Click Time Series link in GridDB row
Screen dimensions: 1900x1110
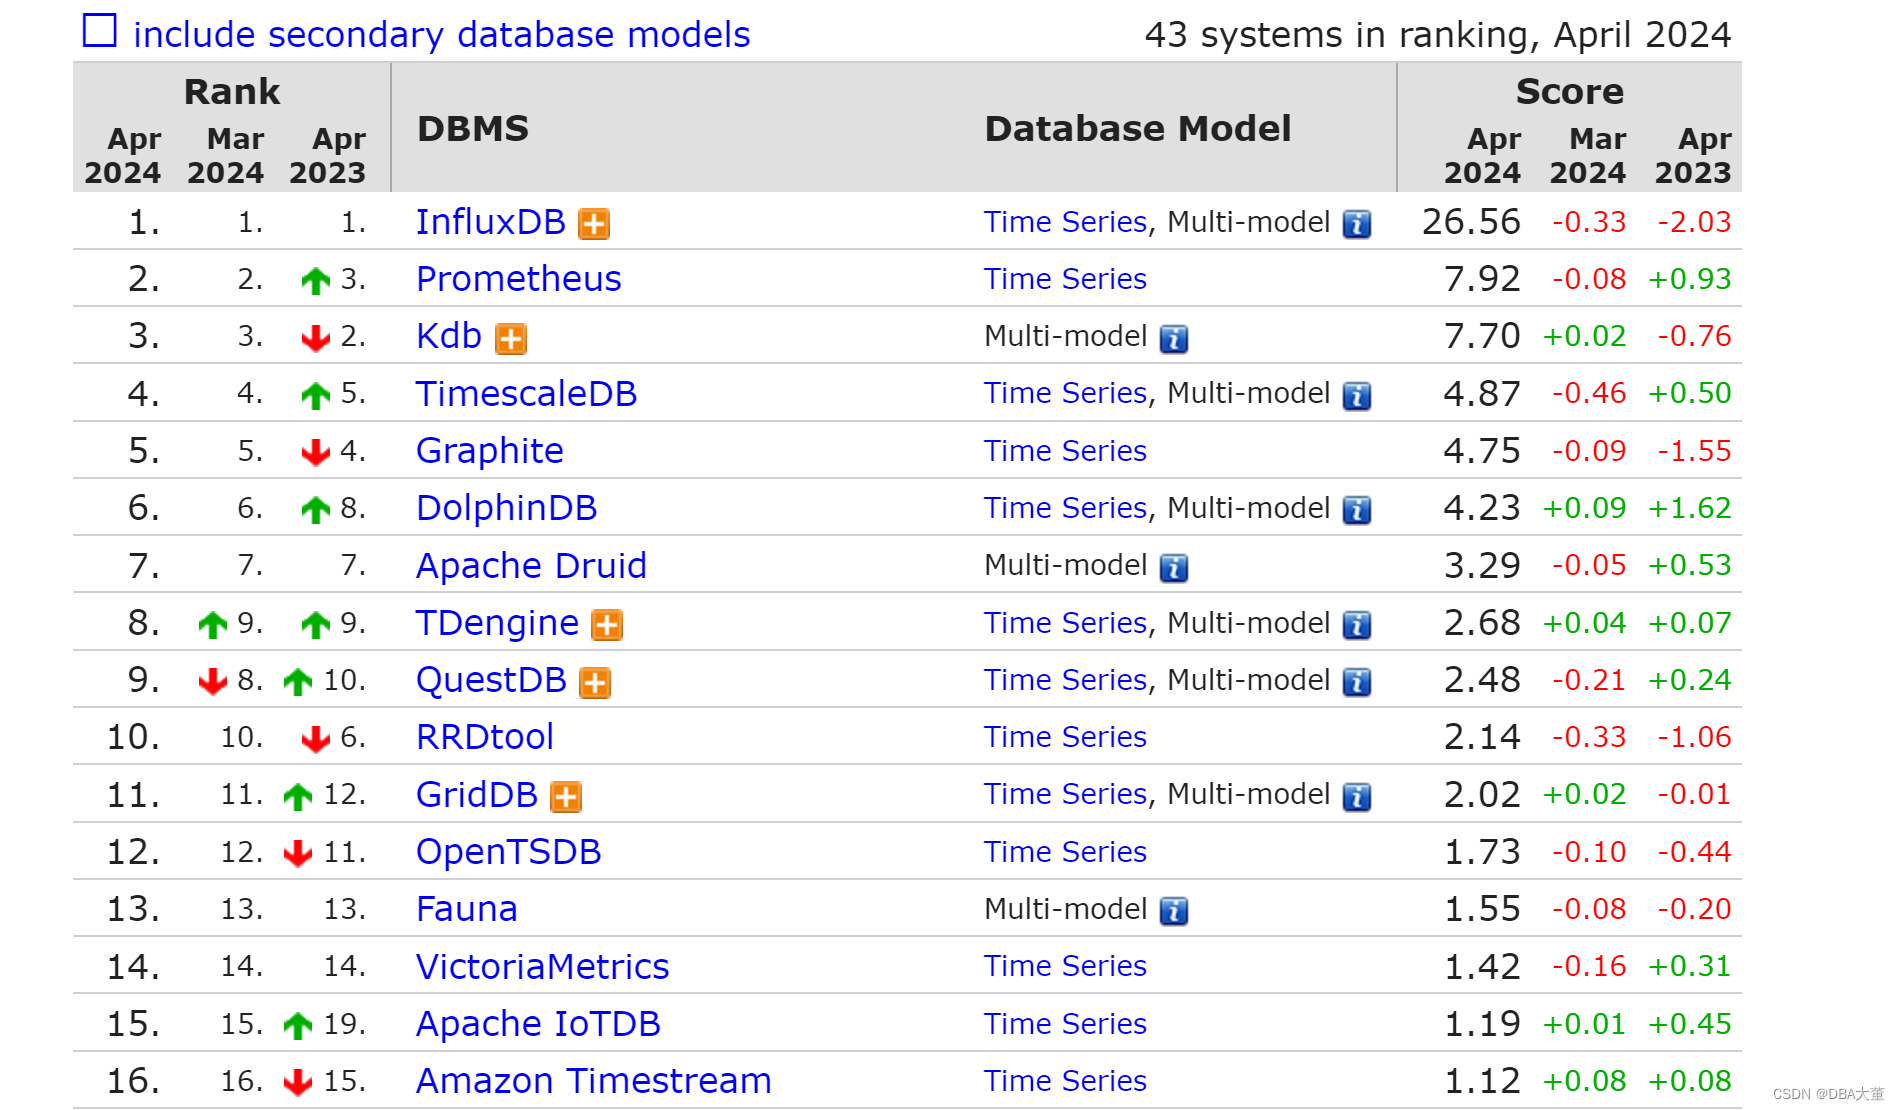pyautogui.click(x=1065, y=794)
